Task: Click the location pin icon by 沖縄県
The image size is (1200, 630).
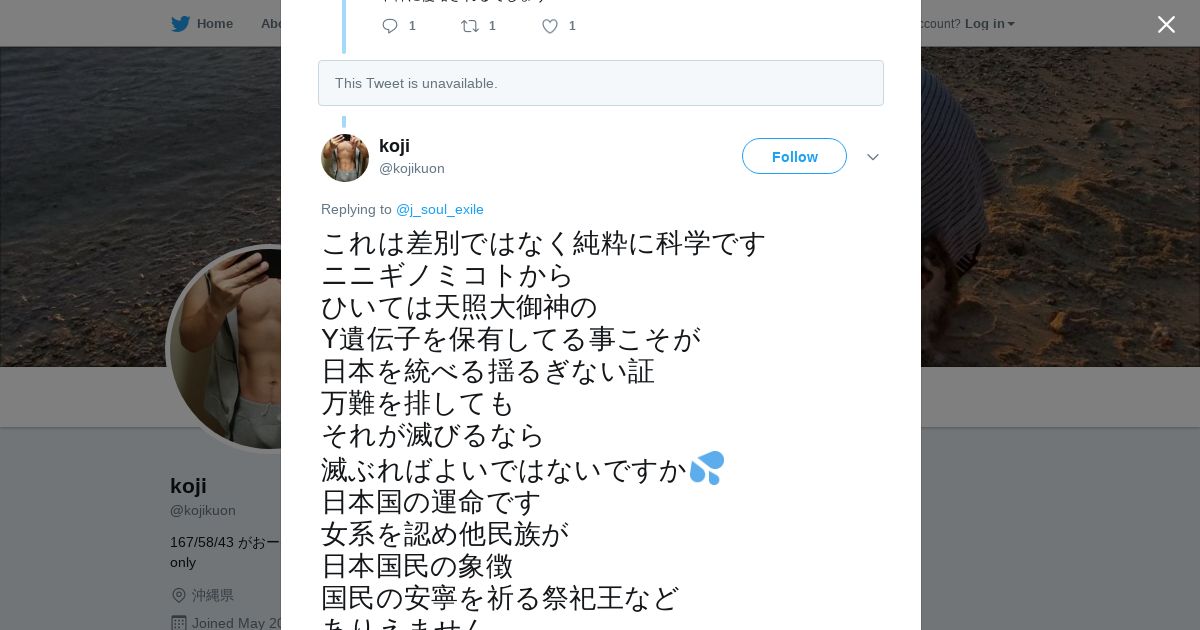Action: click(179, 595)
